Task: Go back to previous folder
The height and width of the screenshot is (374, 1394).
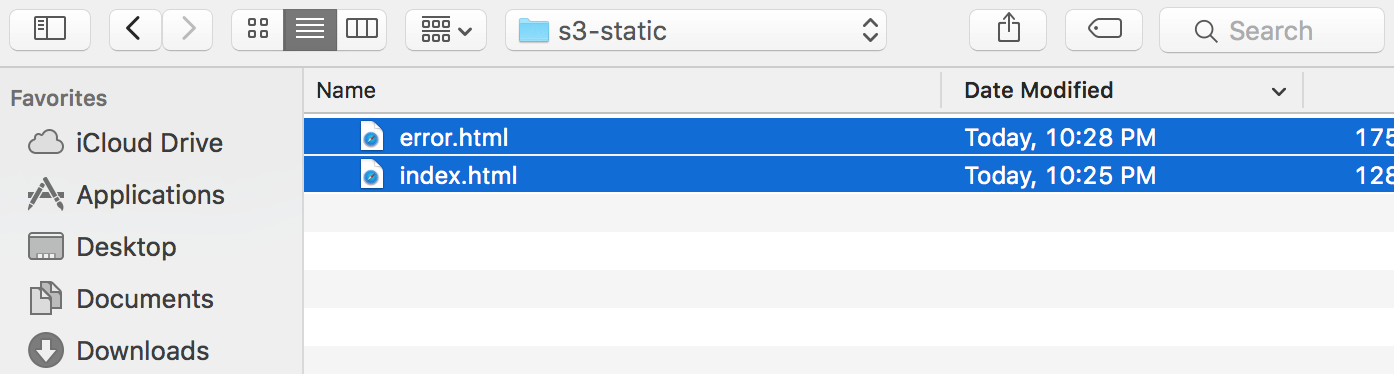Action: pos(135,30)
